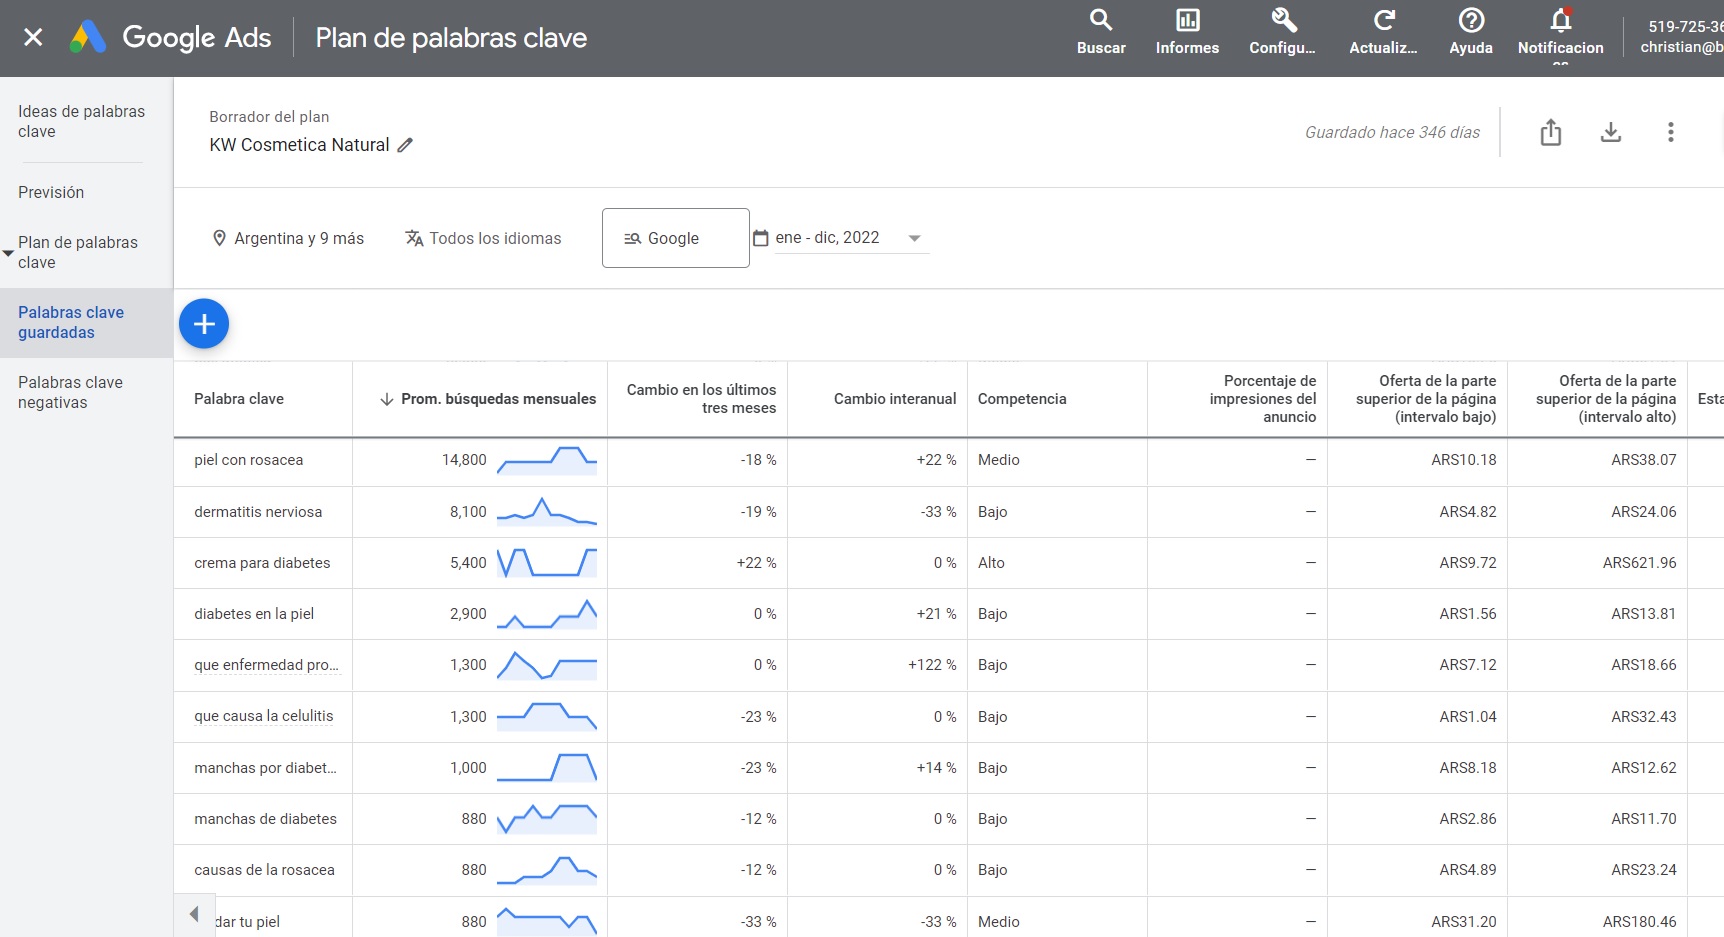The width and height of the screenshot is (1724, 937).
Task: Click the share plan icon
Action: 1551,131
